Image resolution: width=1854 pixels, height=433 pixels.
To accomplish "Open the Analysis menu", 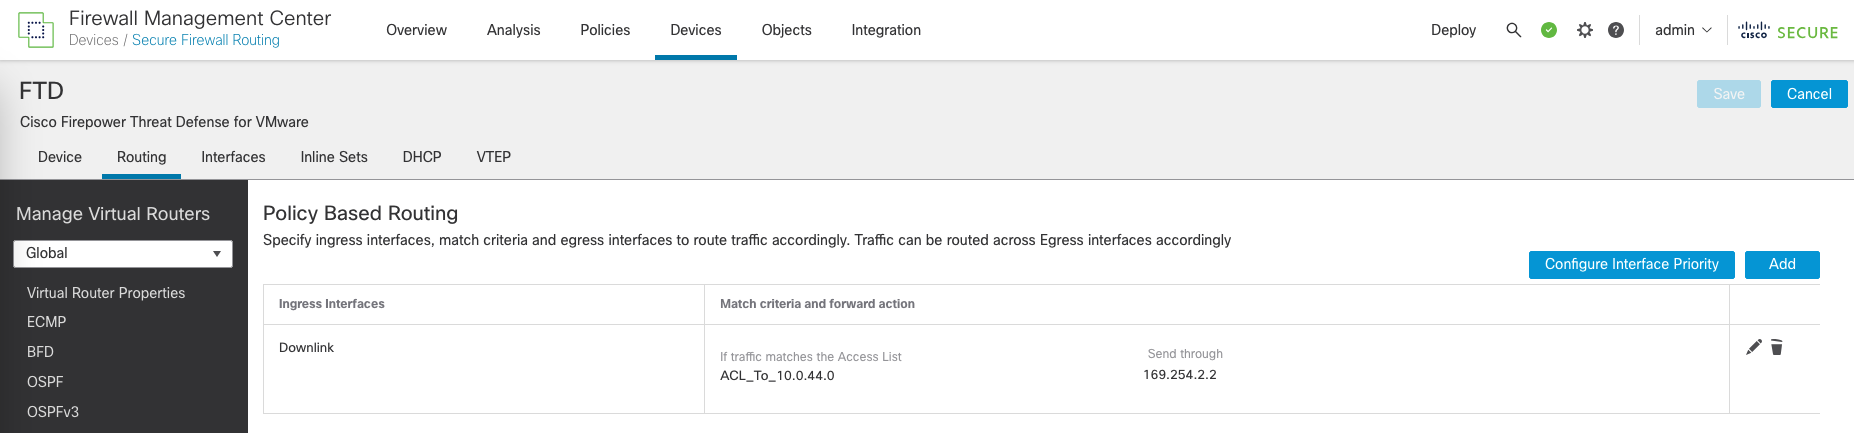I will pos(513,30).
